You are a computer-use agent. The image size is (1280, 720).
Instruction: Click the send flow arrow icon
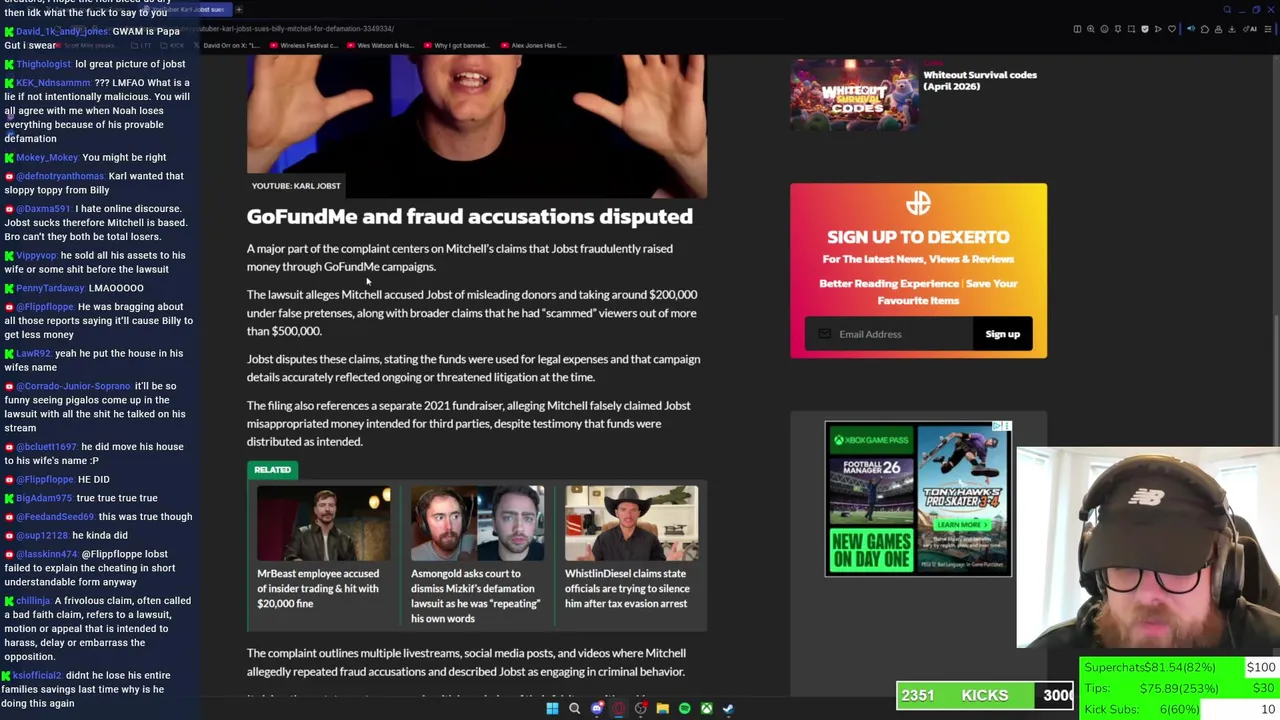pyautogui.click(x=1158, y=29)
